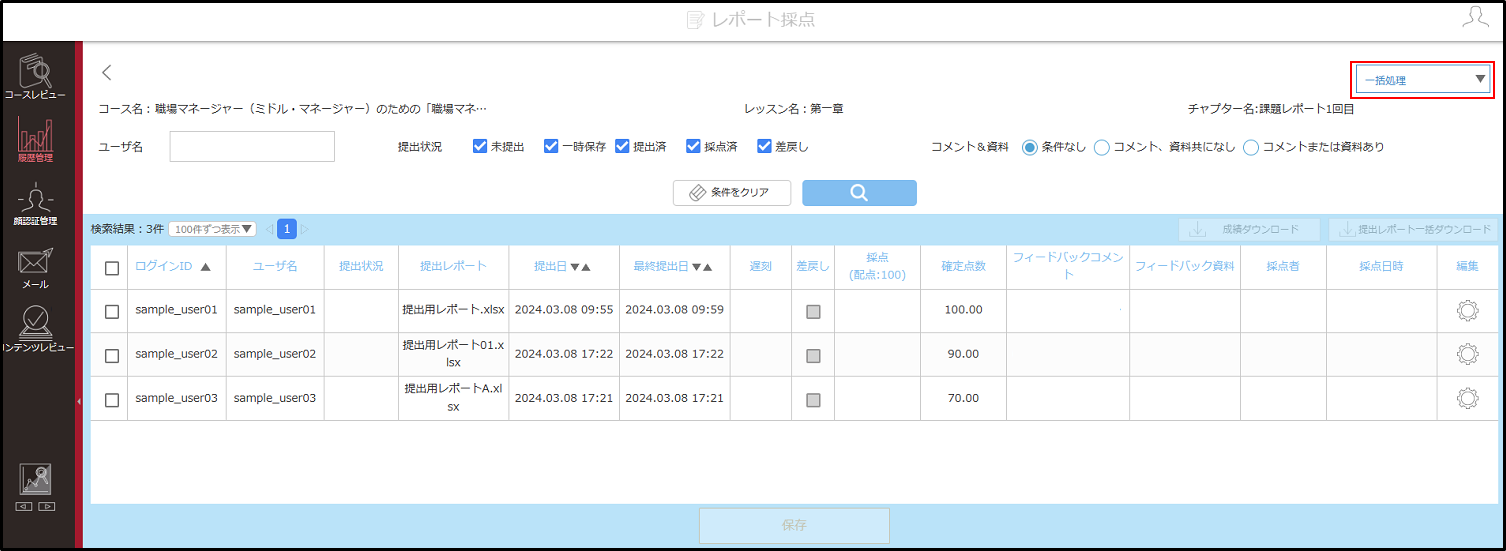Click the 採点者 column header

click(1282, 266)
